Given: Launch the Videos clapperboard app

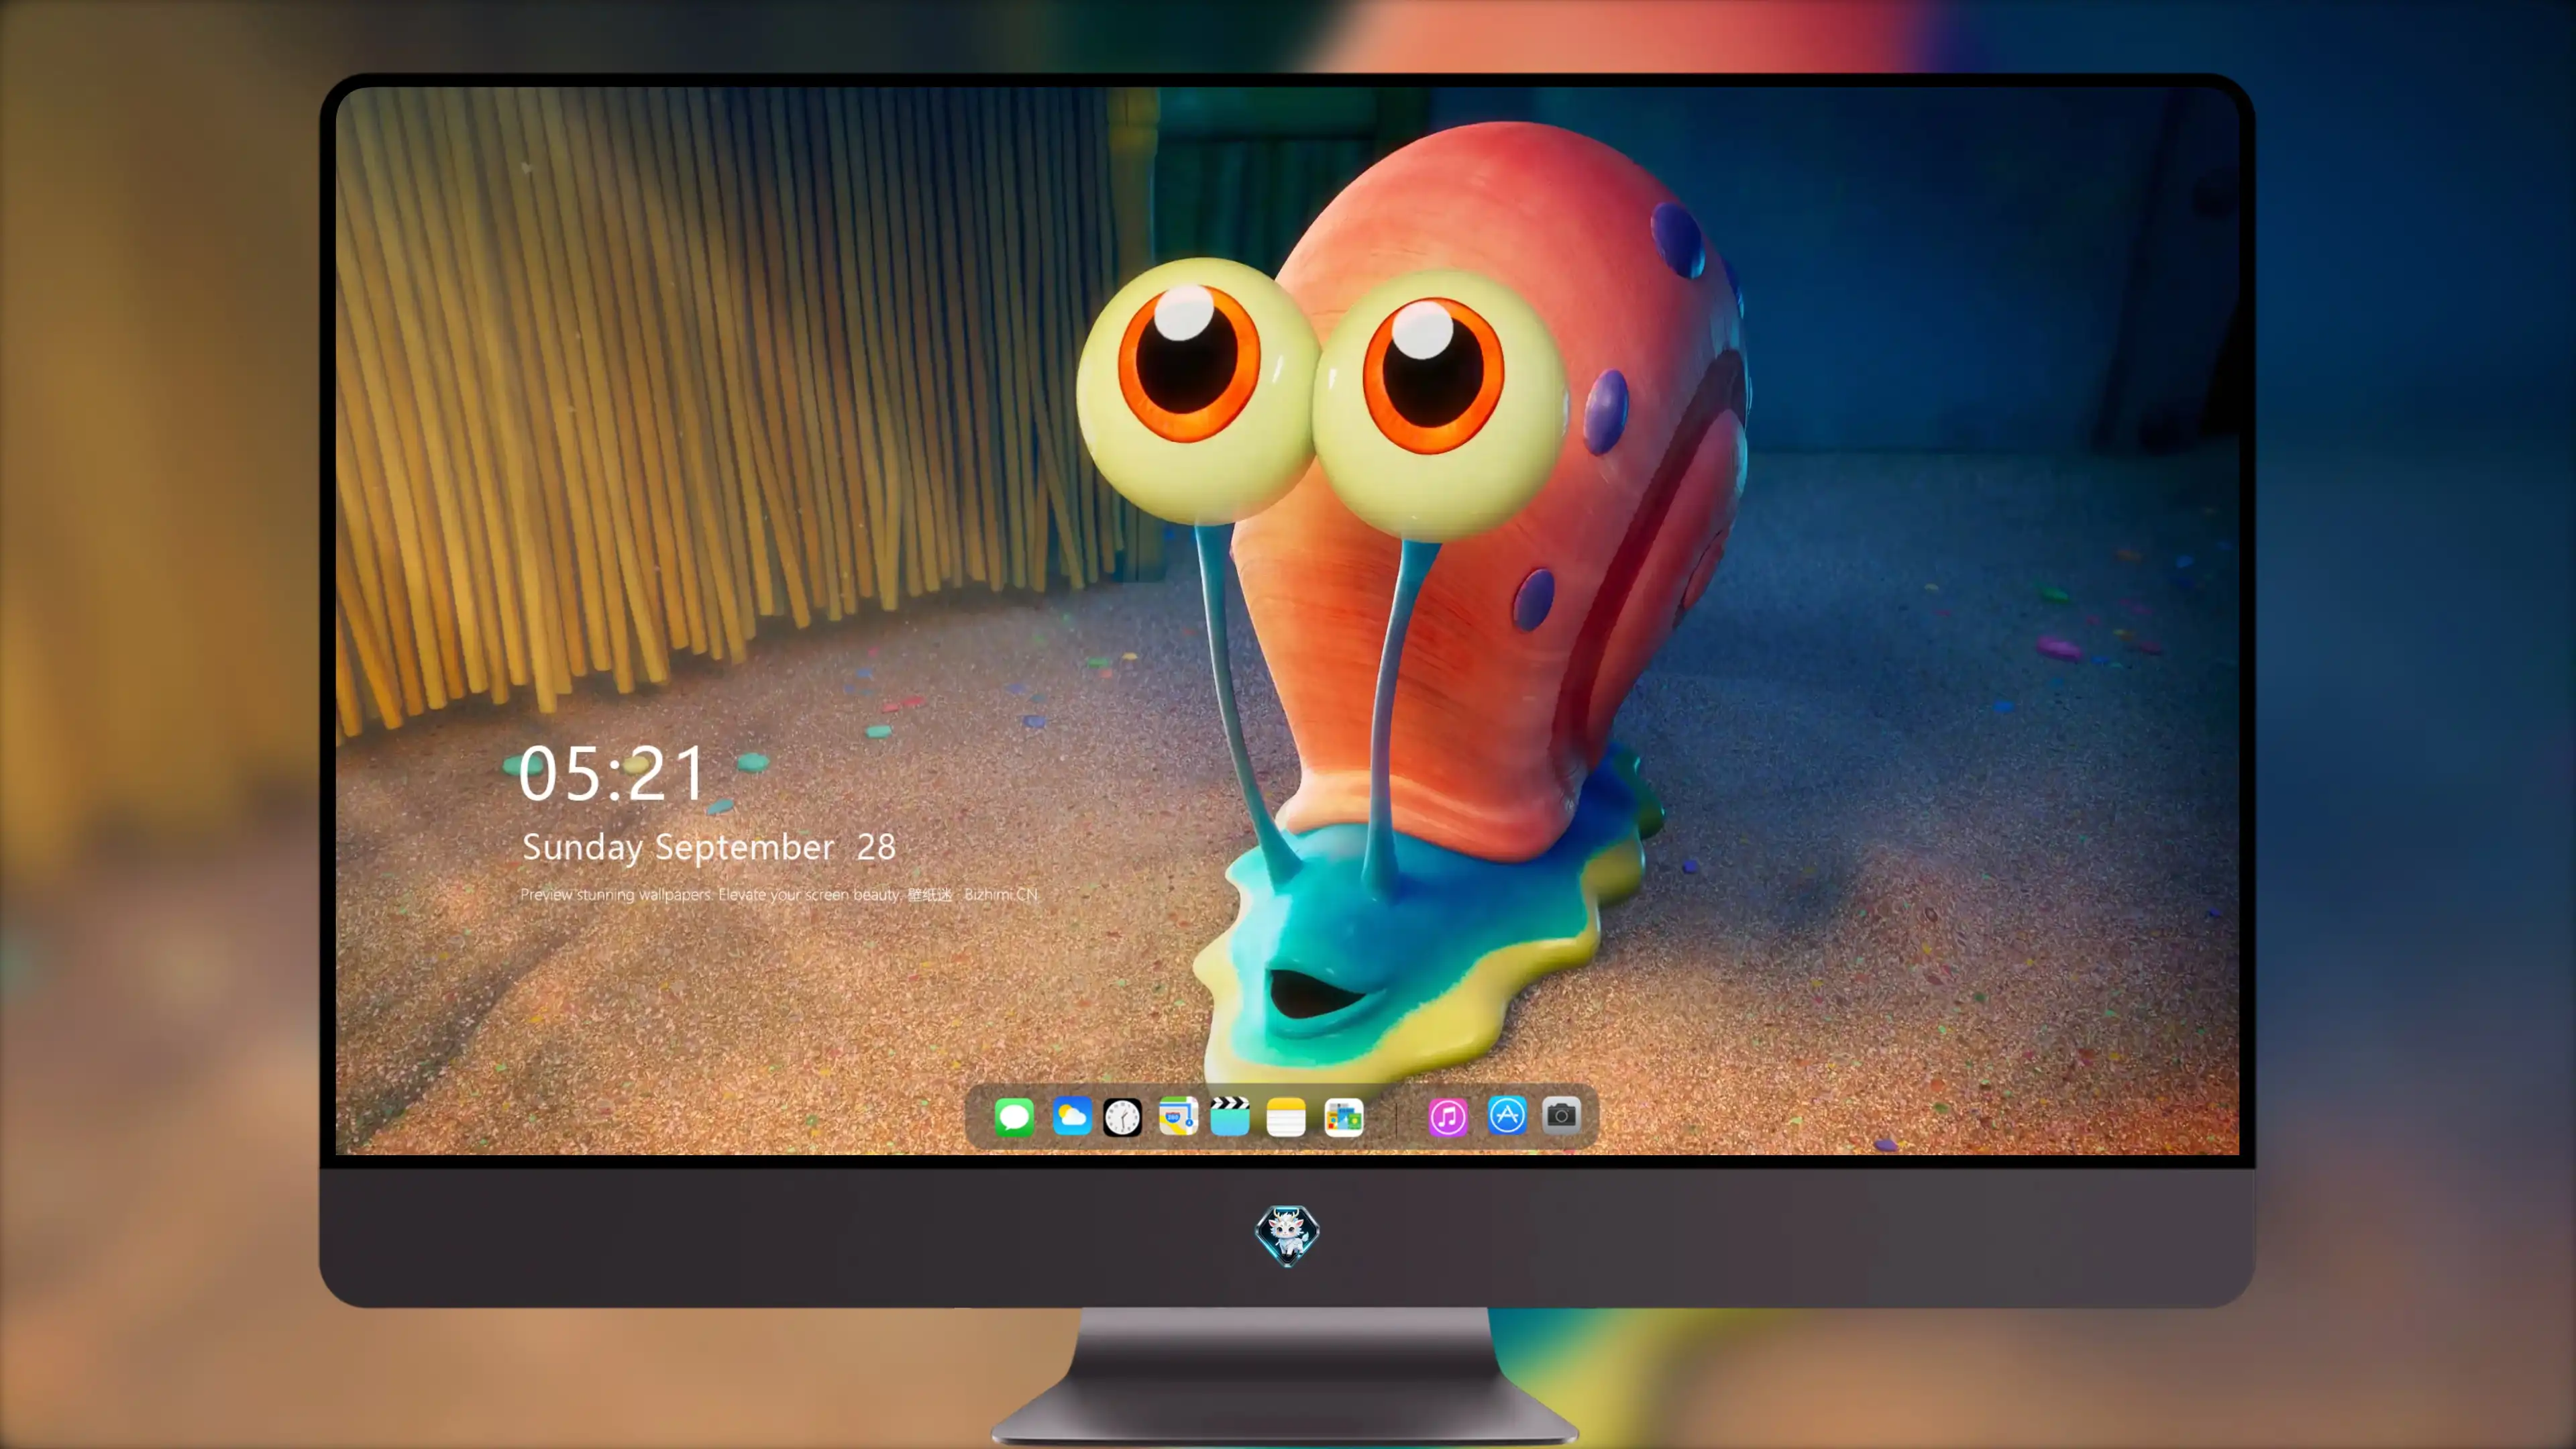Looking at the screenshot, I should tap(1230, 1116).
